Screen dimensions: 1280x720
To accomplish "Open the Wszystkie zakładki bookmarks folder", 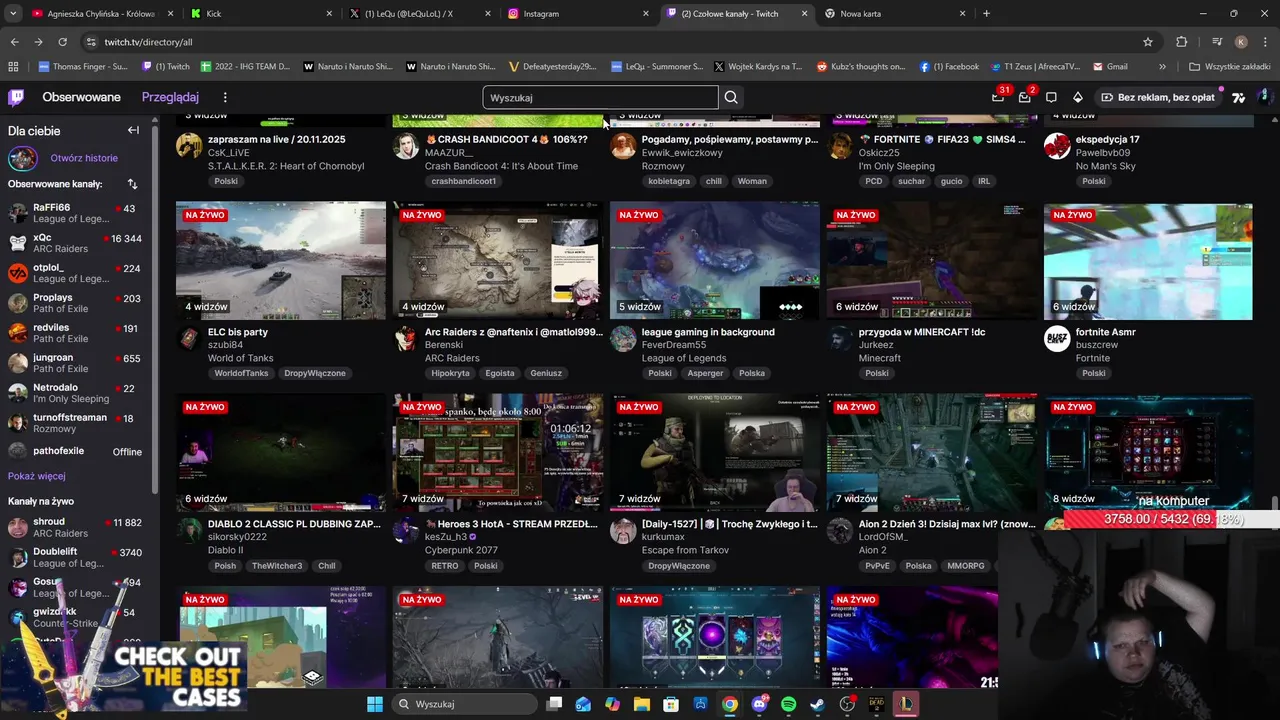I will coord(1229,67).
